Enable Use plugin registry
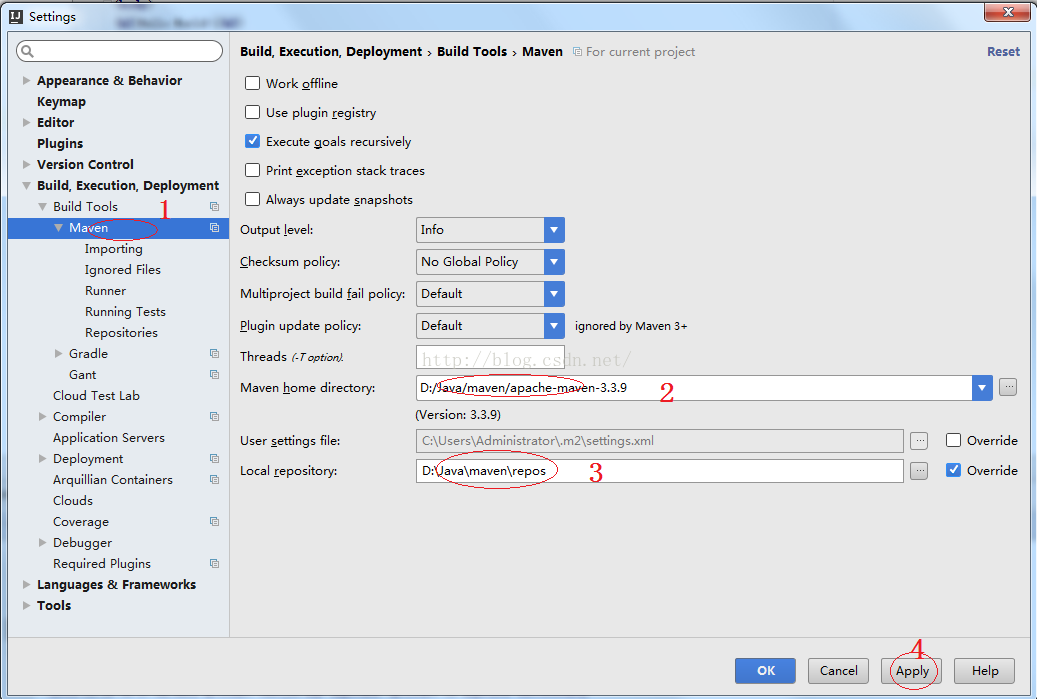This screenshot has width=1037, height=699. click(252, 112)
